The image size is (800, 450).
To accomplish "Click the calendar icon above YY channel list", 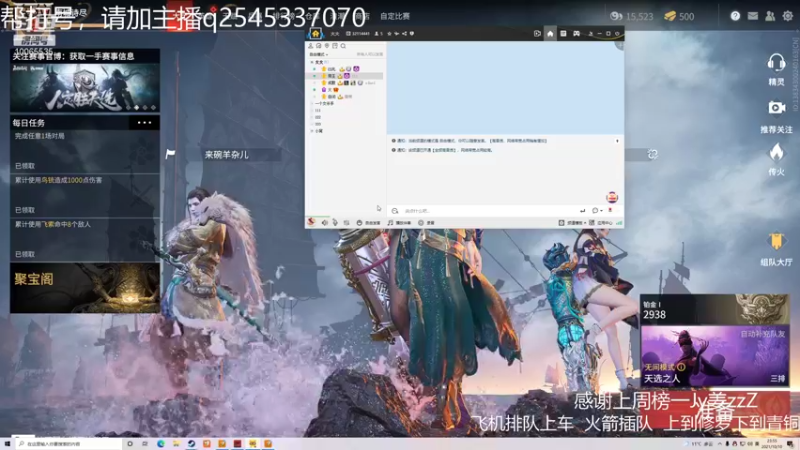I will (335, 46).
